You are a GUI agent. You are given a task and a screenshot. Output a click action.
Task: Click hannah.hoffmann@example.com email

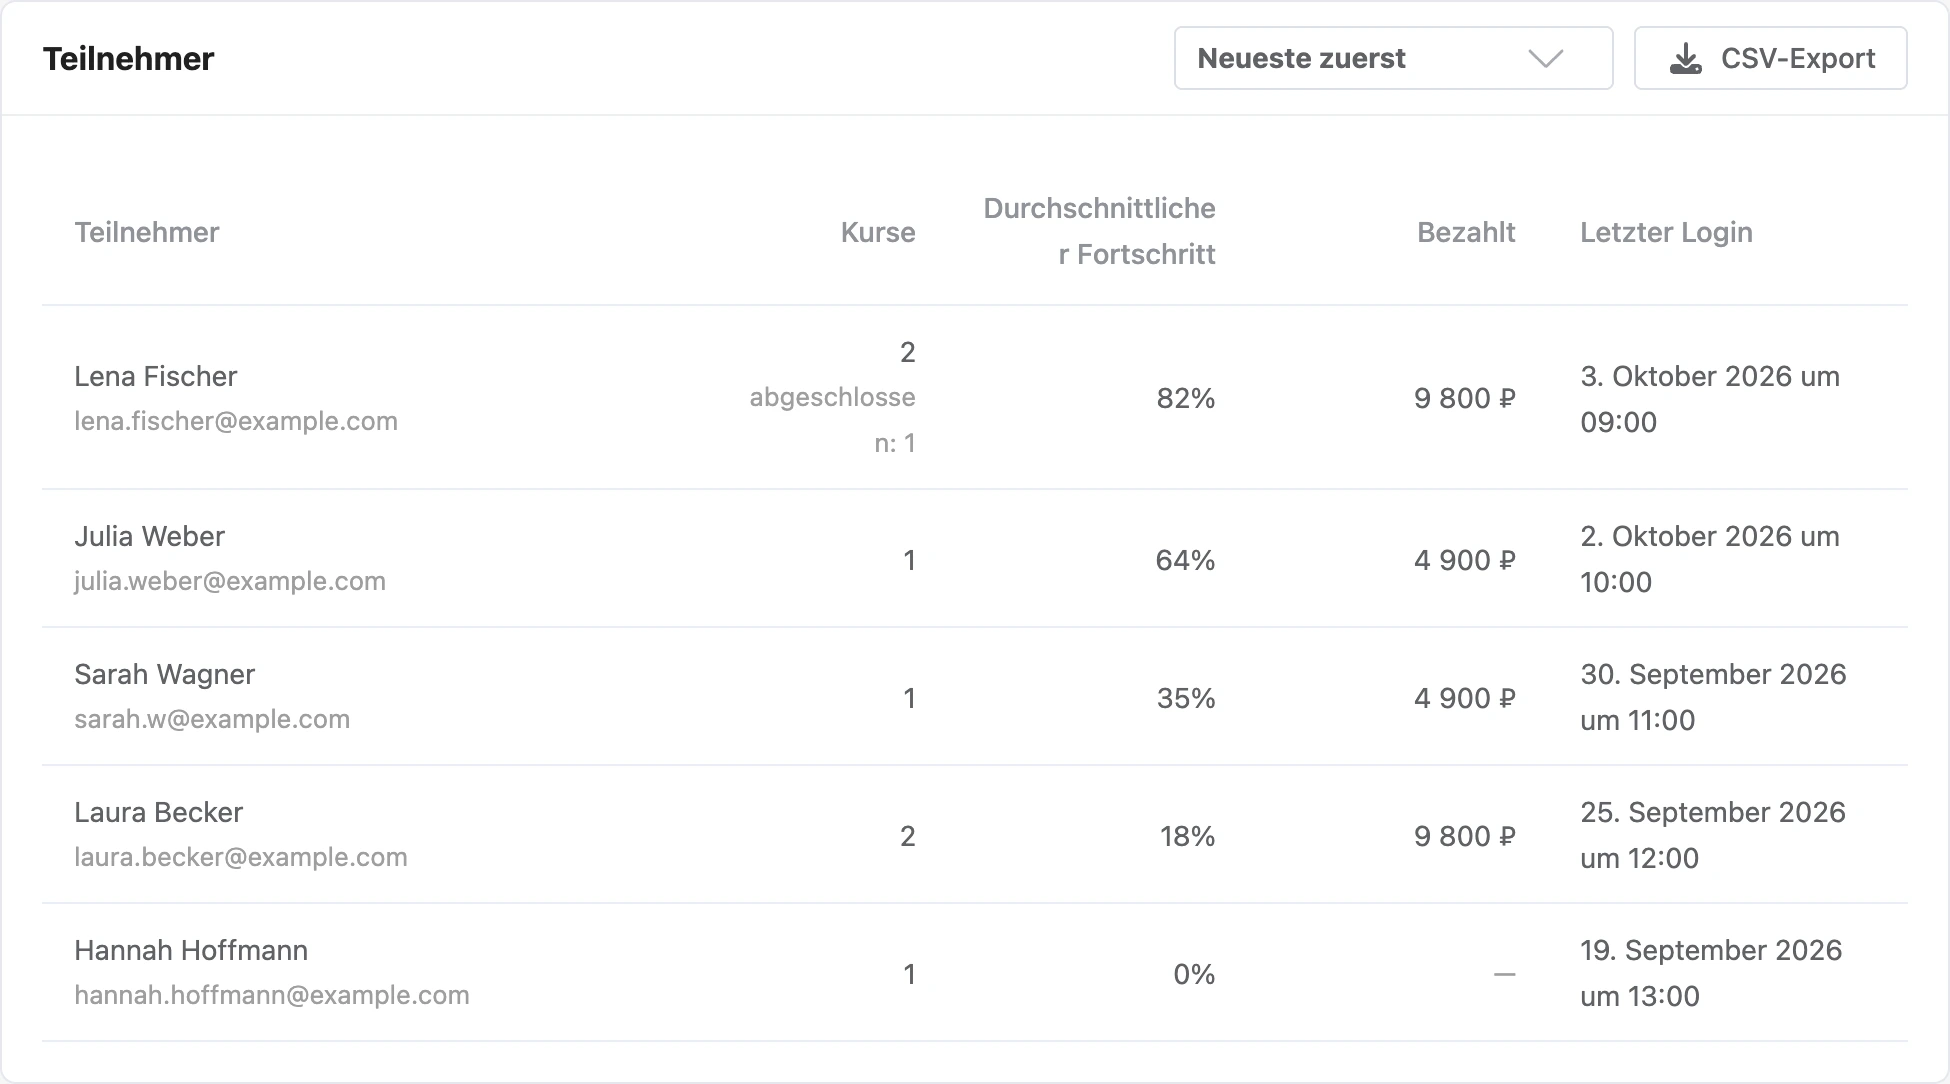(272, 995)
